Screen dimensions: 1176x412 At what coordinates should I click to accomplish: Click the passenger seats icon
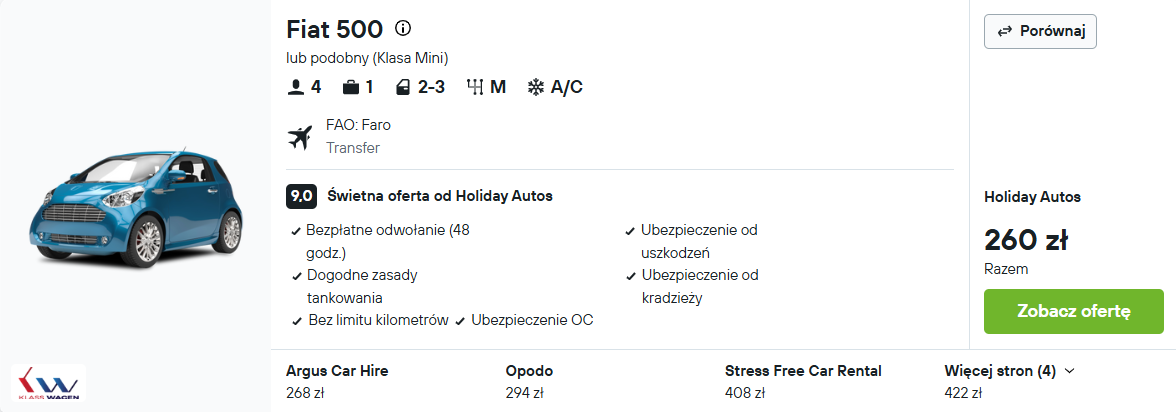click(295, 88)
